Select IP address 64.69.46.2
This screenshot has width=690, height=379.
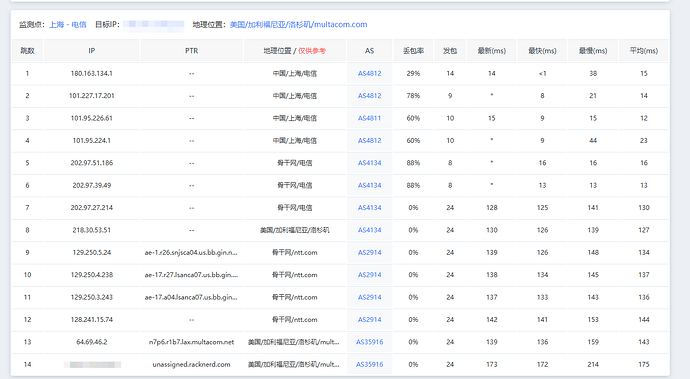coord(92,342)
